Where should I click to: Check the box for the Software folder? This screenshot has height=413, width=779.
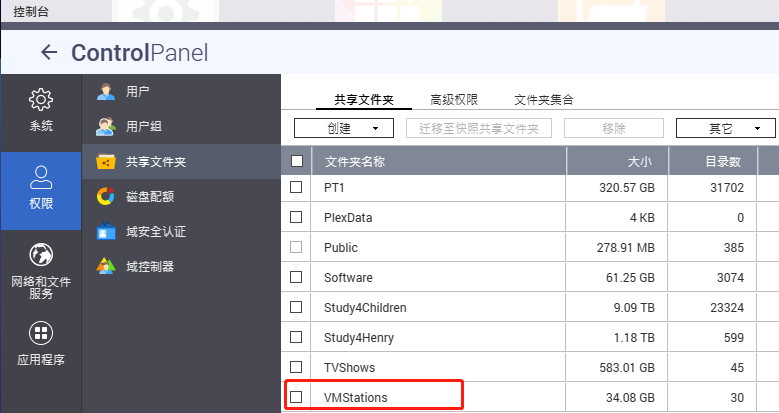click(296, 277)
